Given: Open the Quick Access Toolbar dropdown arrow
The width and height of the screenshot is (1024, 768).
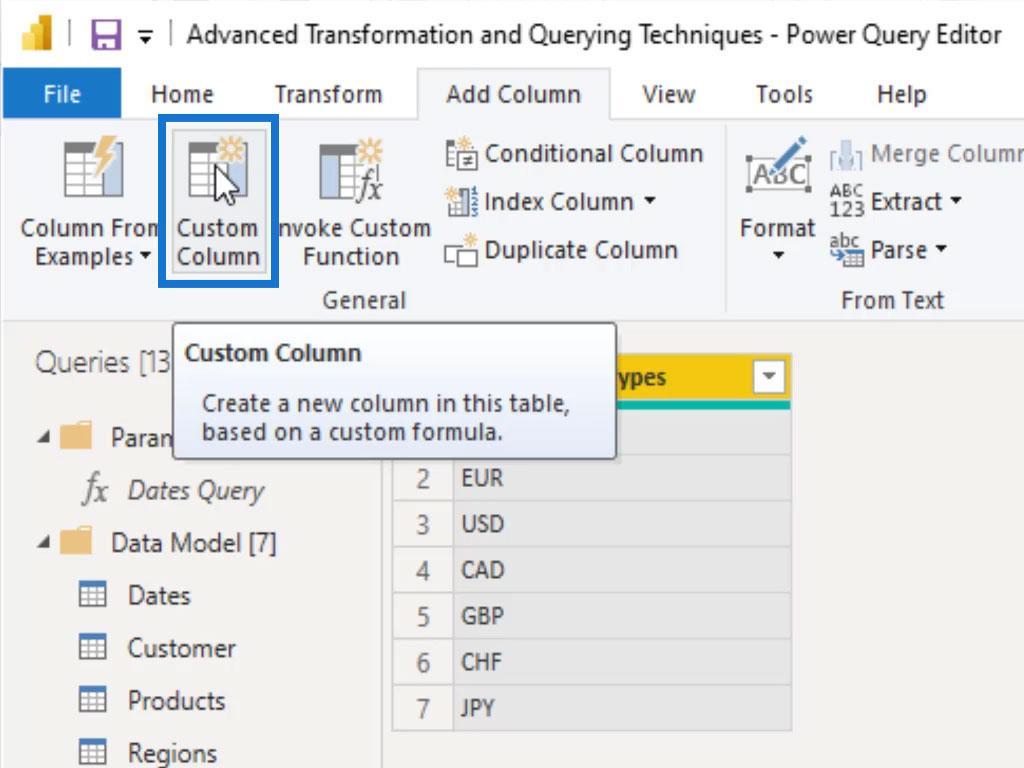Looking at the screenshot, I should coord(146,37).
